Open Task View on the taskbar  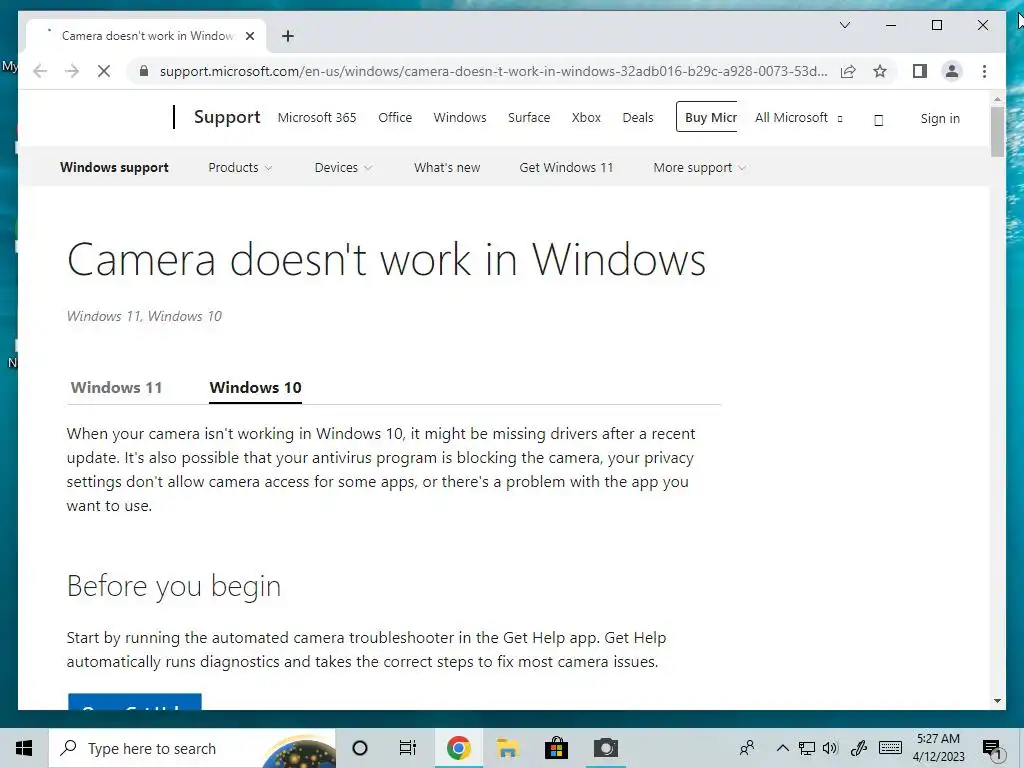408,748
